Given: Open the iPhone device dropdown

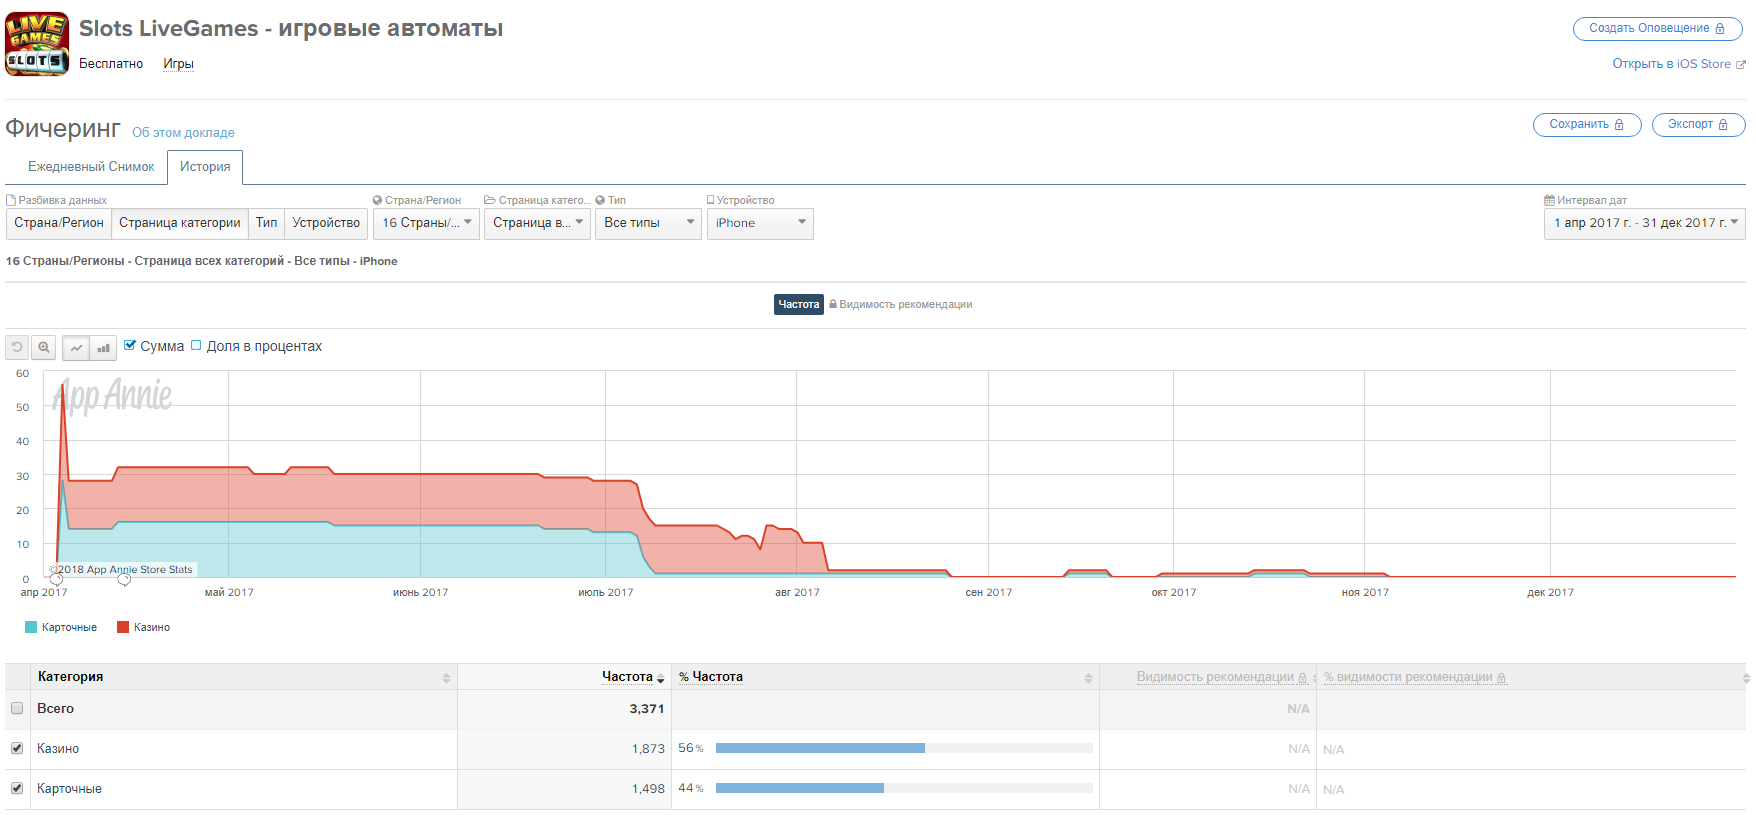Looking at the screenshot, I should click(x=760, y=223).
